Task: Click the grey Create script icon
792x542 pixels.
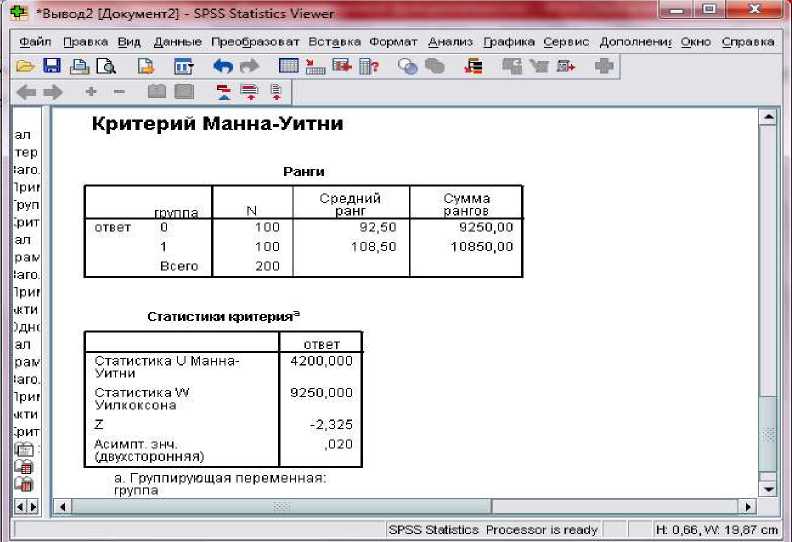Action: point(538,66)
